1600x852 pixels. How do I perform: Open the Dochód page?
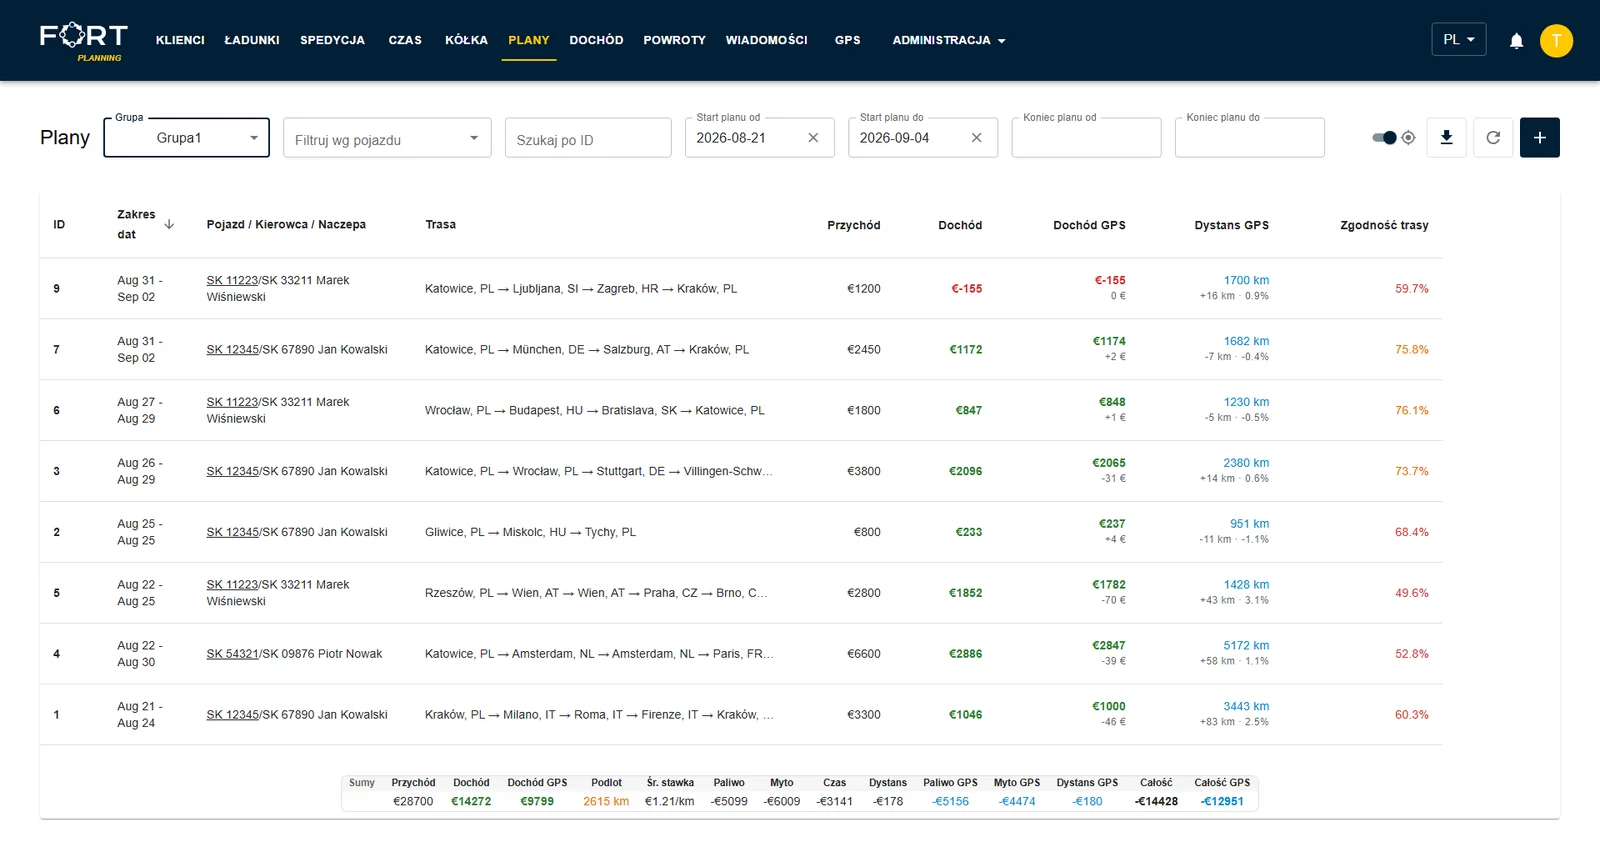(596, 41)
